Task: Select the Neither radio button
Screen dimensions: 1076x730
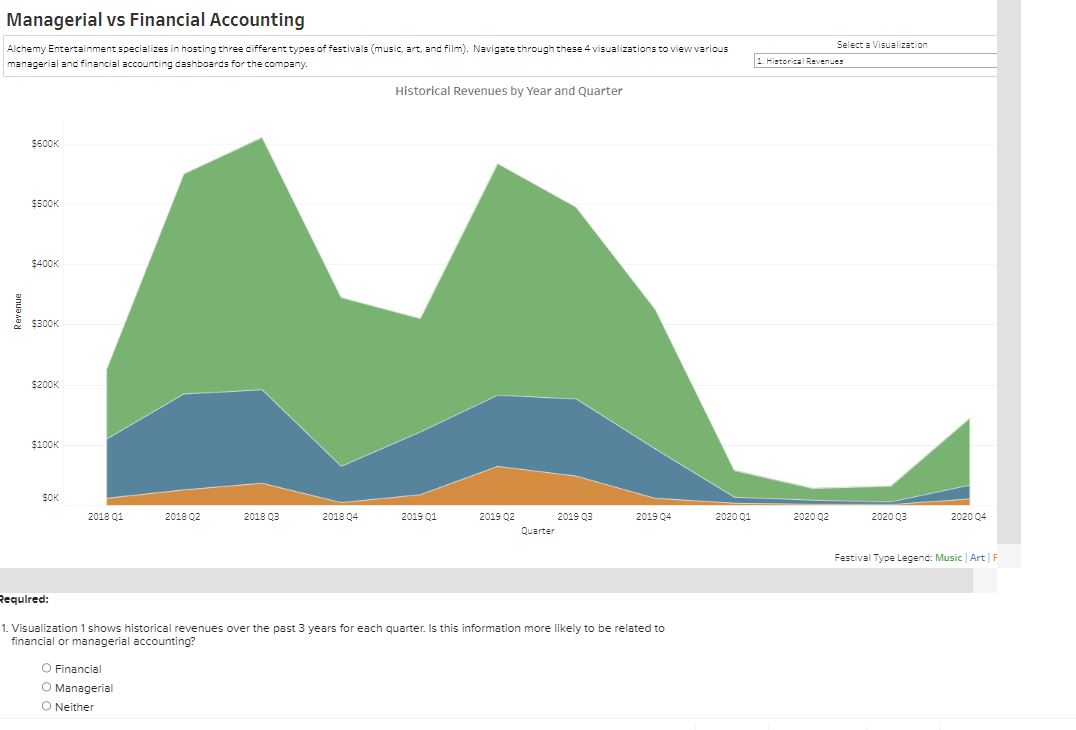Action: tap(46, 706)
